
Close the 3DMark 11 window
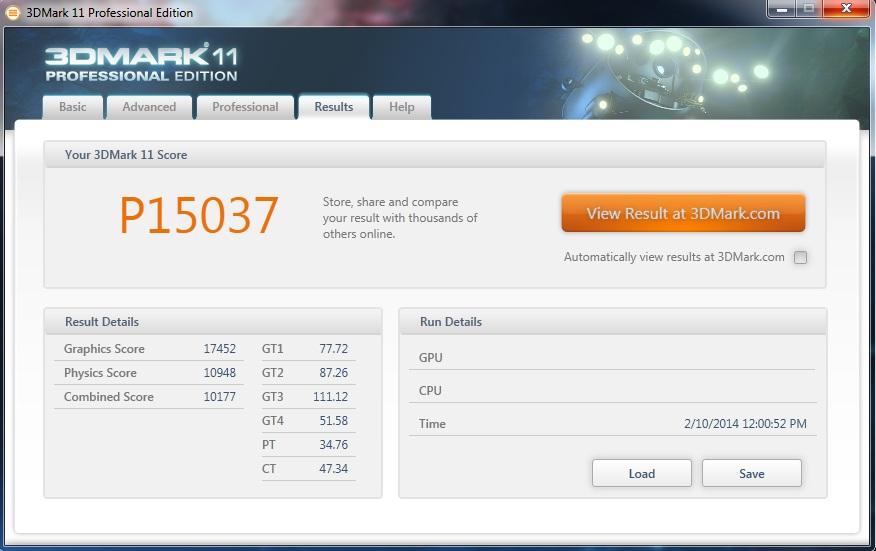(846, 8)
